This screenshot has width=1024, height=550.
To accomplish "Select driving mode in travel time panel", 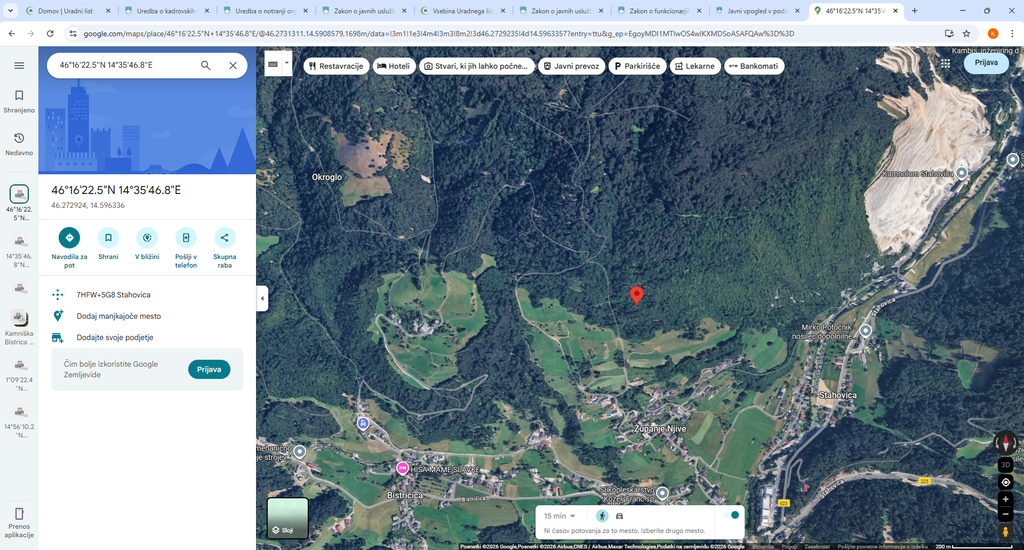I will point(619,516).
